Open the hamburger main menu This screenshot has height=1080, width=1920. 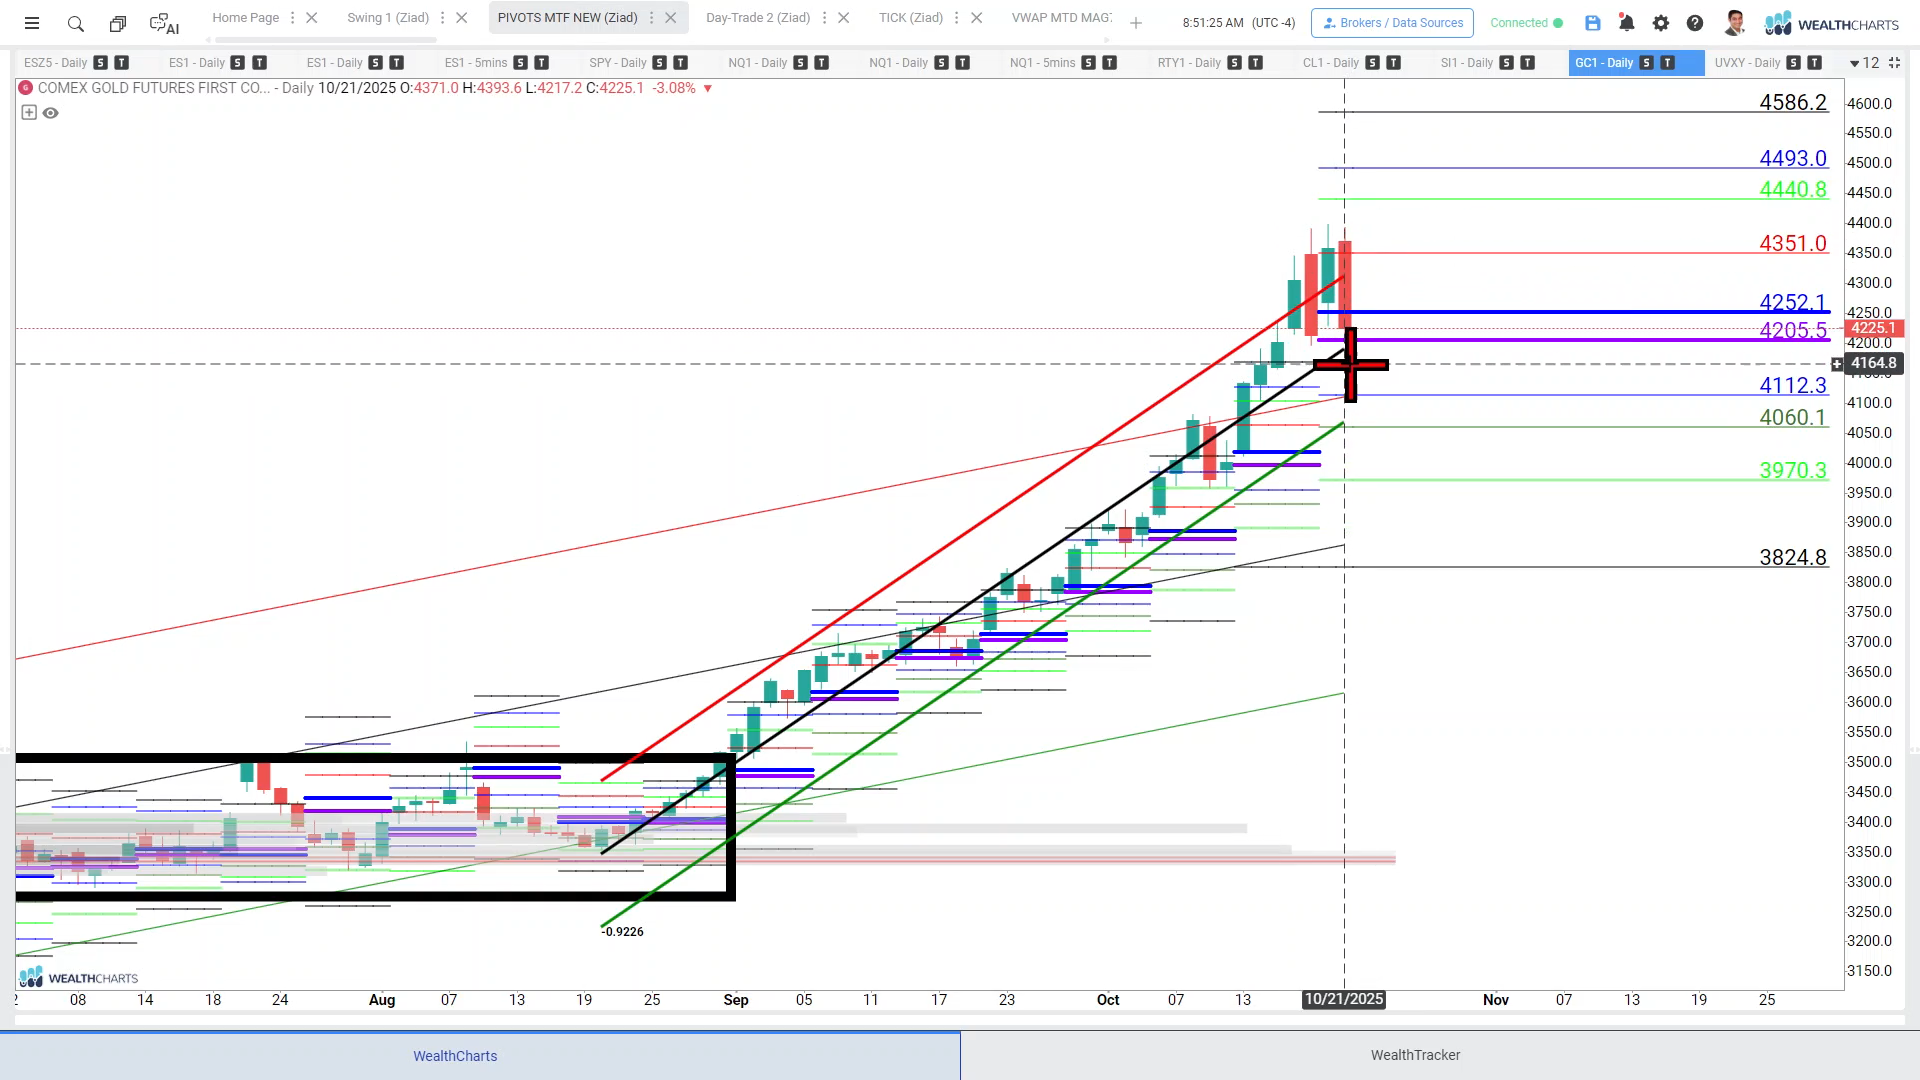(32, 23)
